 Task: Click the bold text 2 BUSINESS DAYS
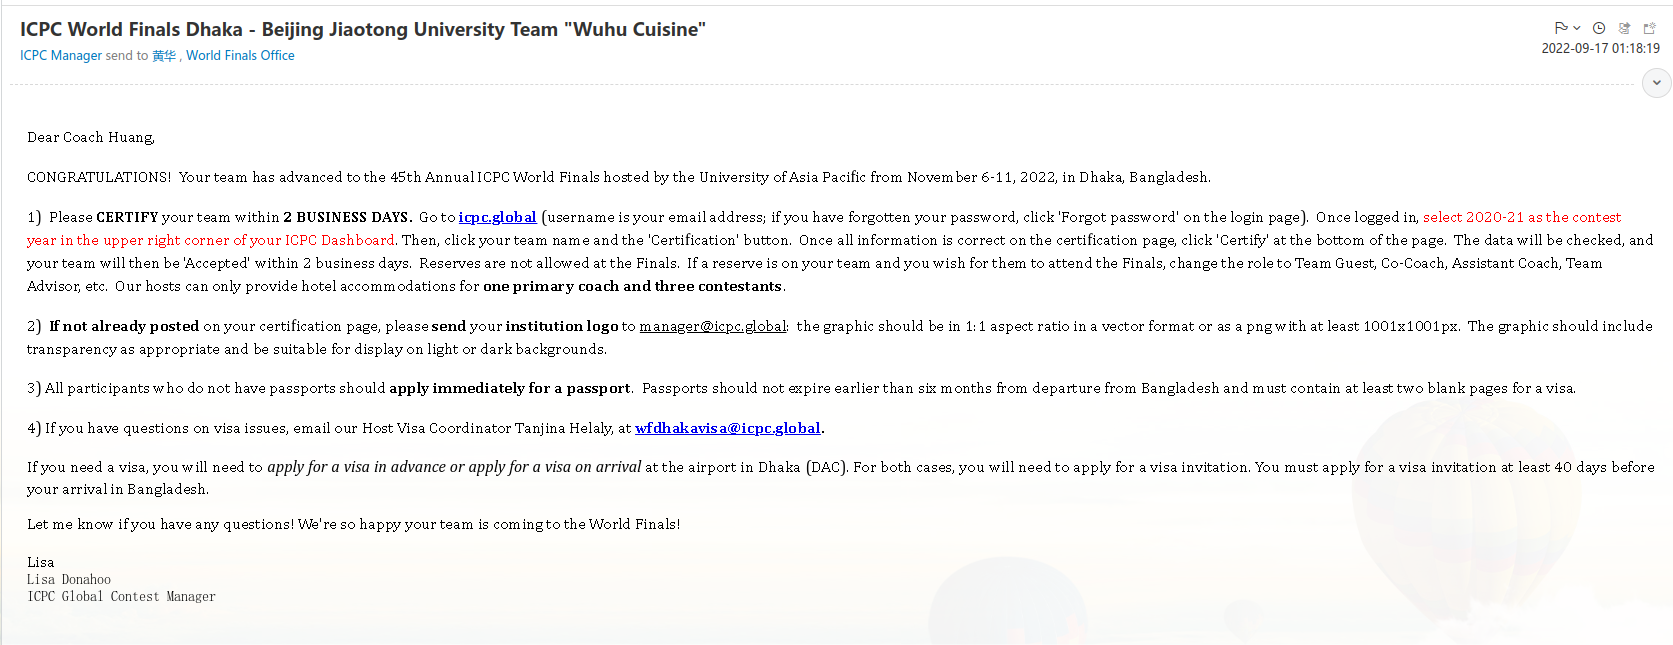(x=347, y=217)
